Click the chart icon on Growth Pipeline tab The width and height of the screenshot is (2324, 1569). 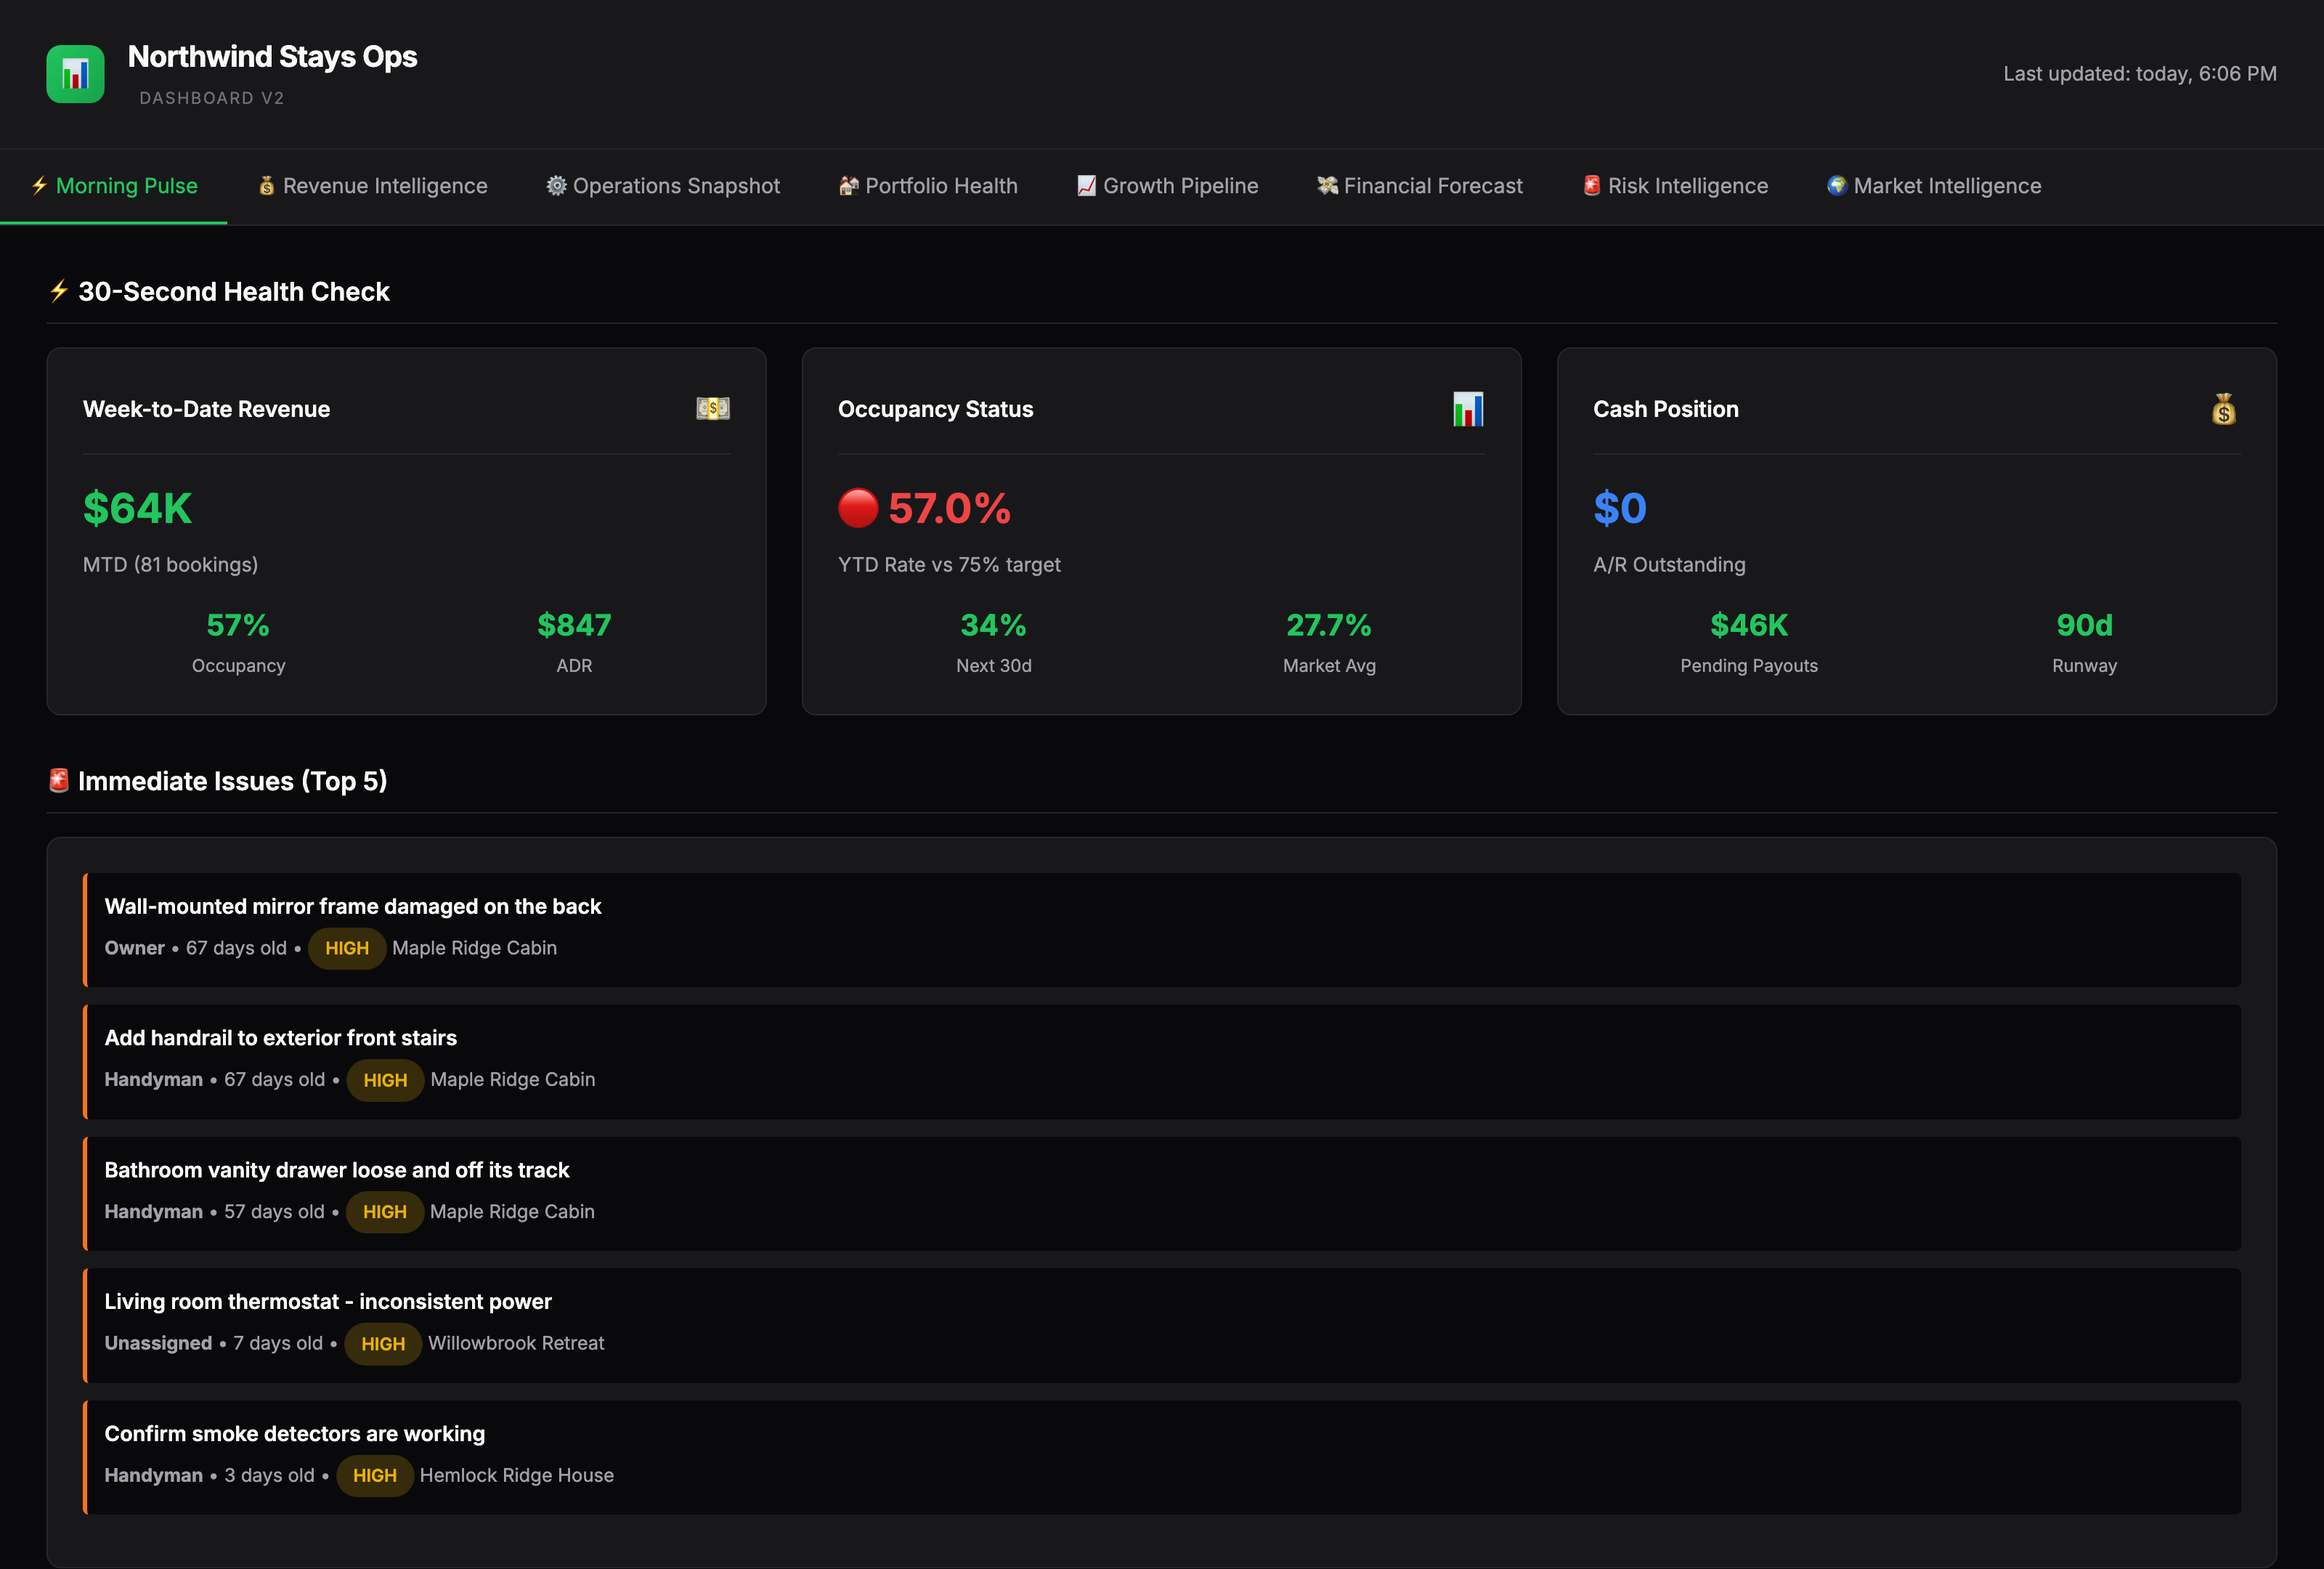(x=1086, y=186)
